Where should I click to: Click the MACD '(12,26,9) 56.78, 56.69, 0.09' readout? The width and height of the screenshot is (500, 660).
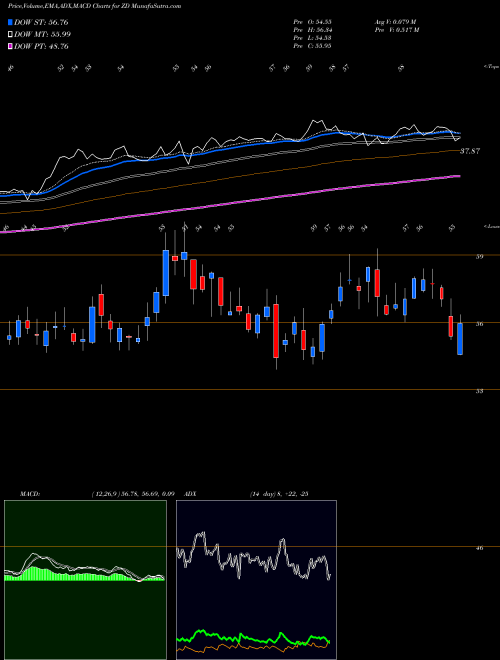click(133, 494)
